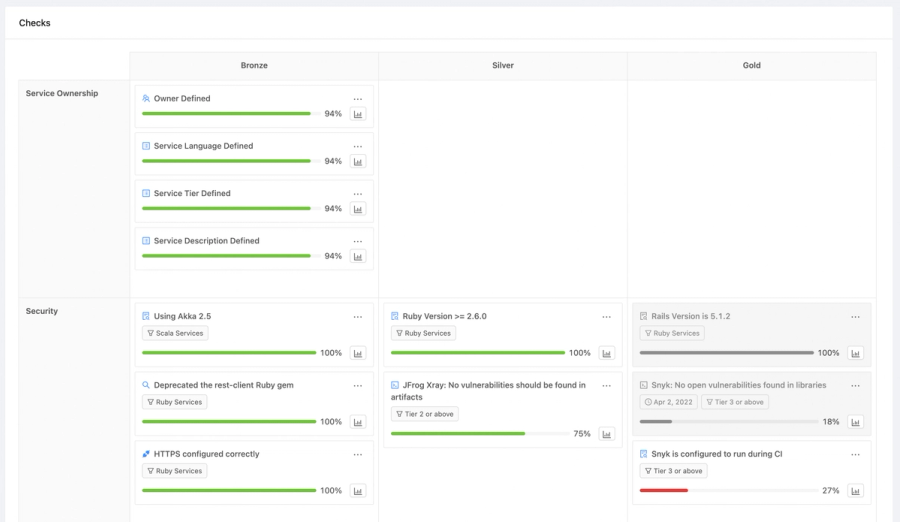This screenshot has width=900, height=522.
Task: Open more options for Snyk configured during CI
Action: tap(855, 455)
